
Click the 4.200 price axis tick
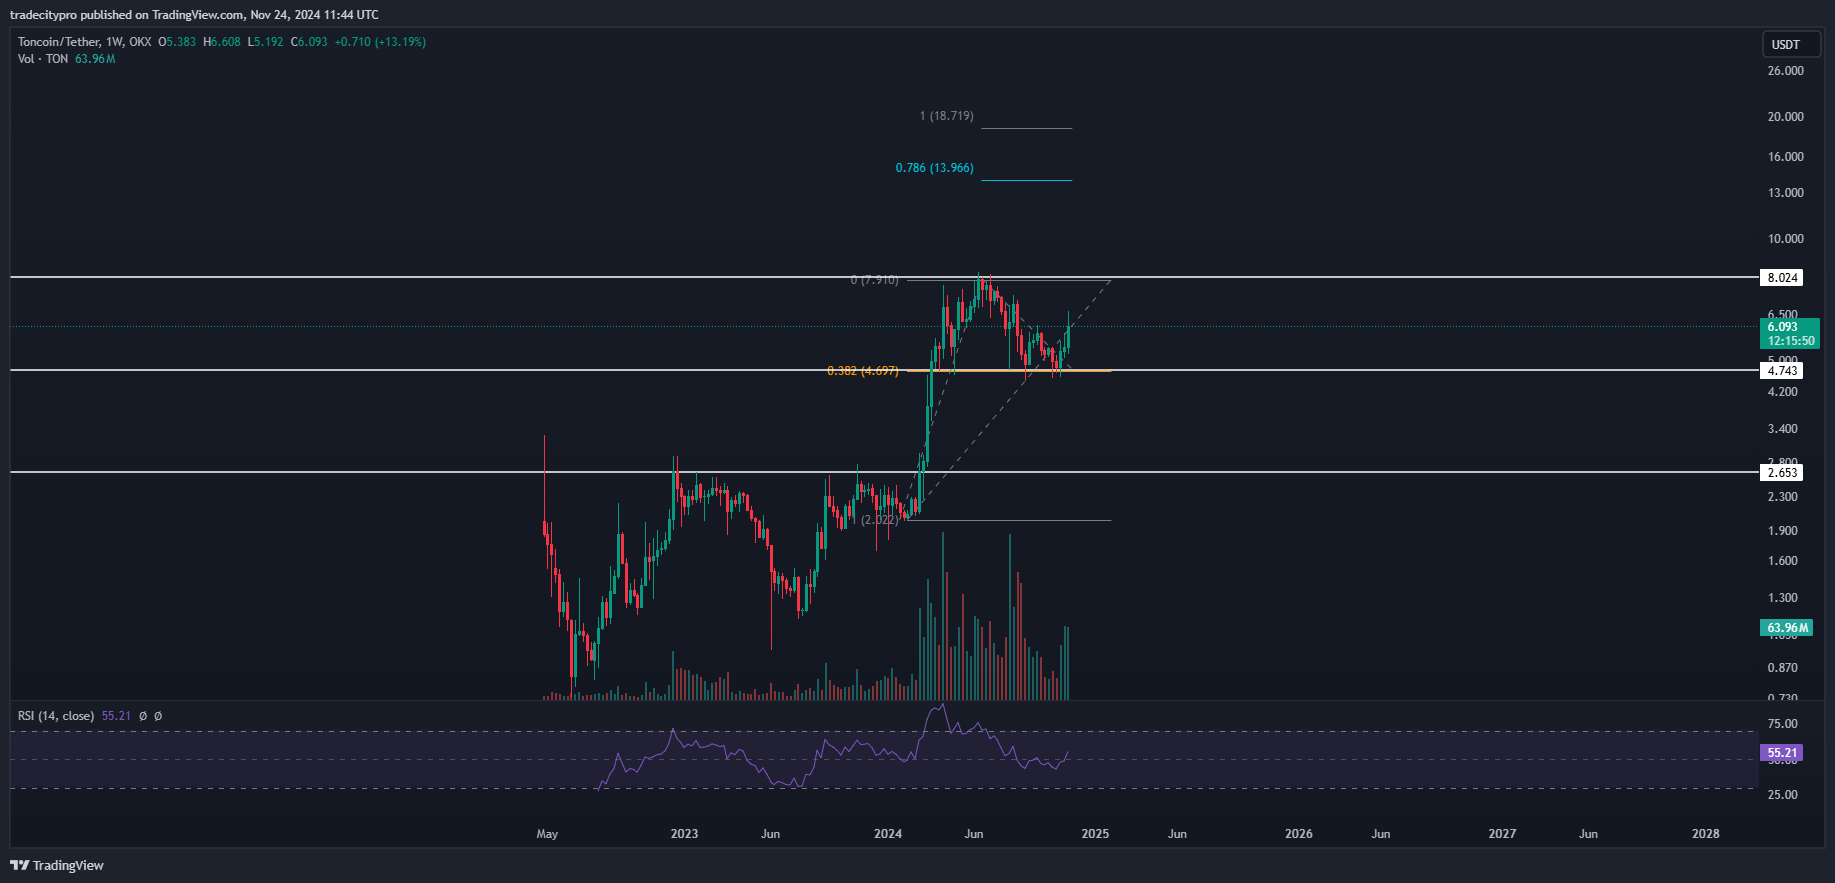1783,392
